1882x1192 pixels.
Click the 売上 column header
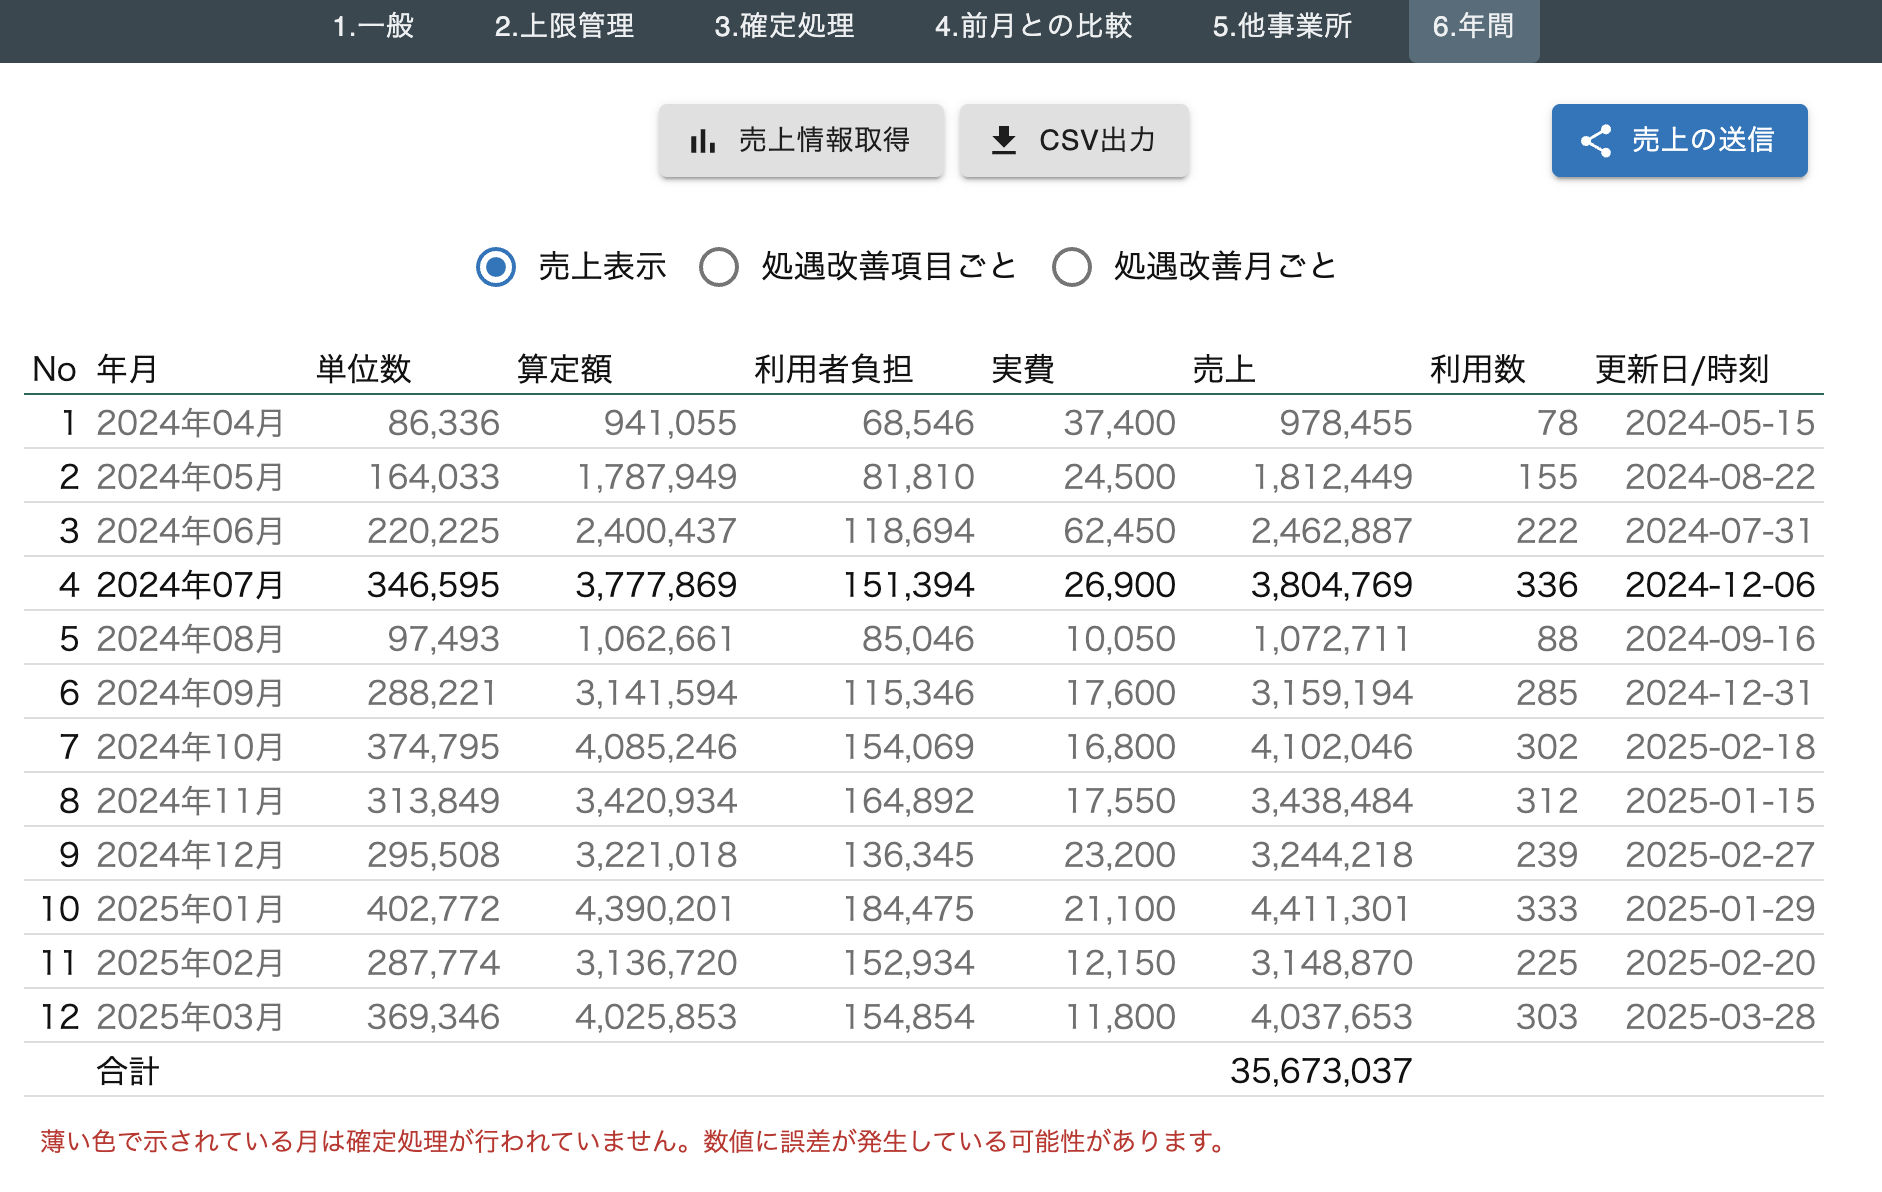pyautogui.click(x=1223, y=369)
